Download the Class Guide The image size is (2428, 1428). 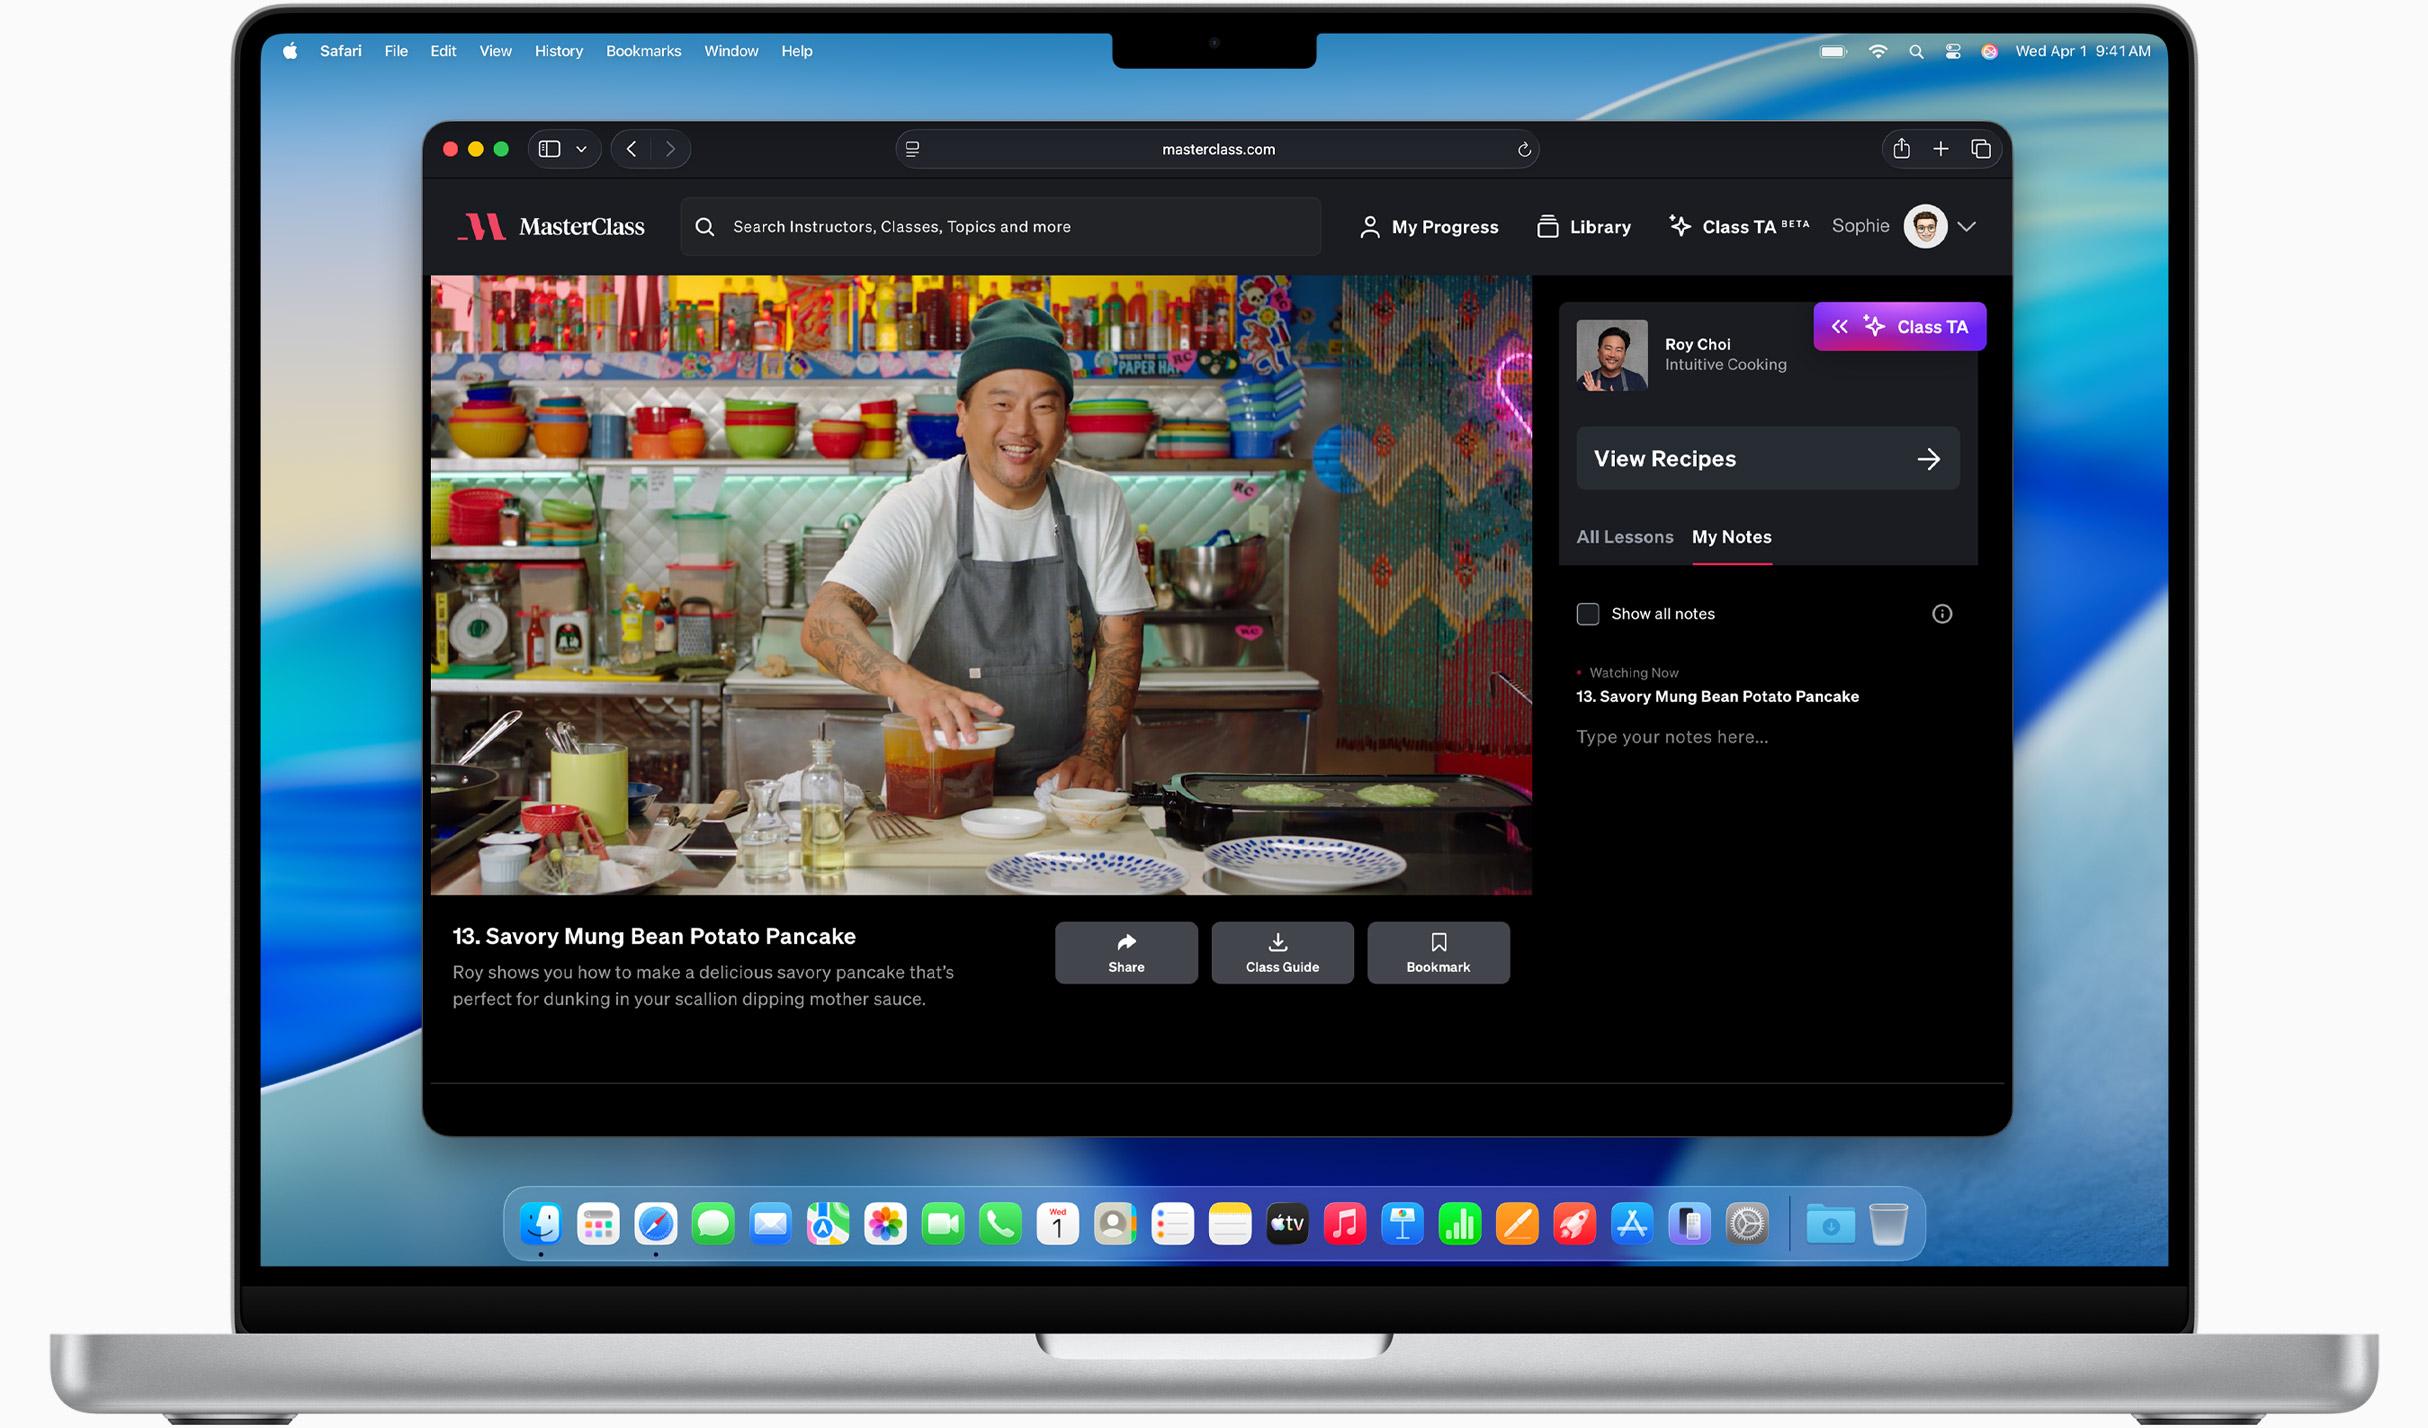point(1281,953)
